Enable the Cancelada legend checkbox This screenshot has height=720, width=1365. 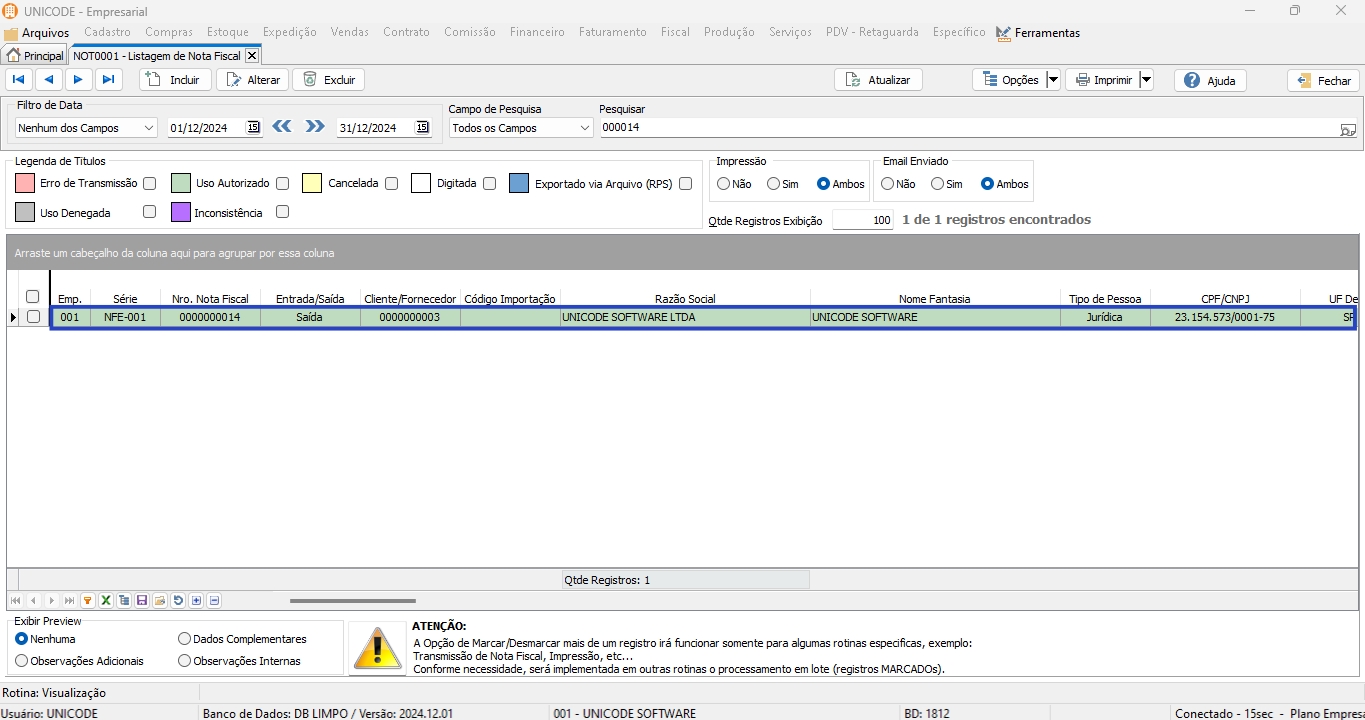point(392,184)
